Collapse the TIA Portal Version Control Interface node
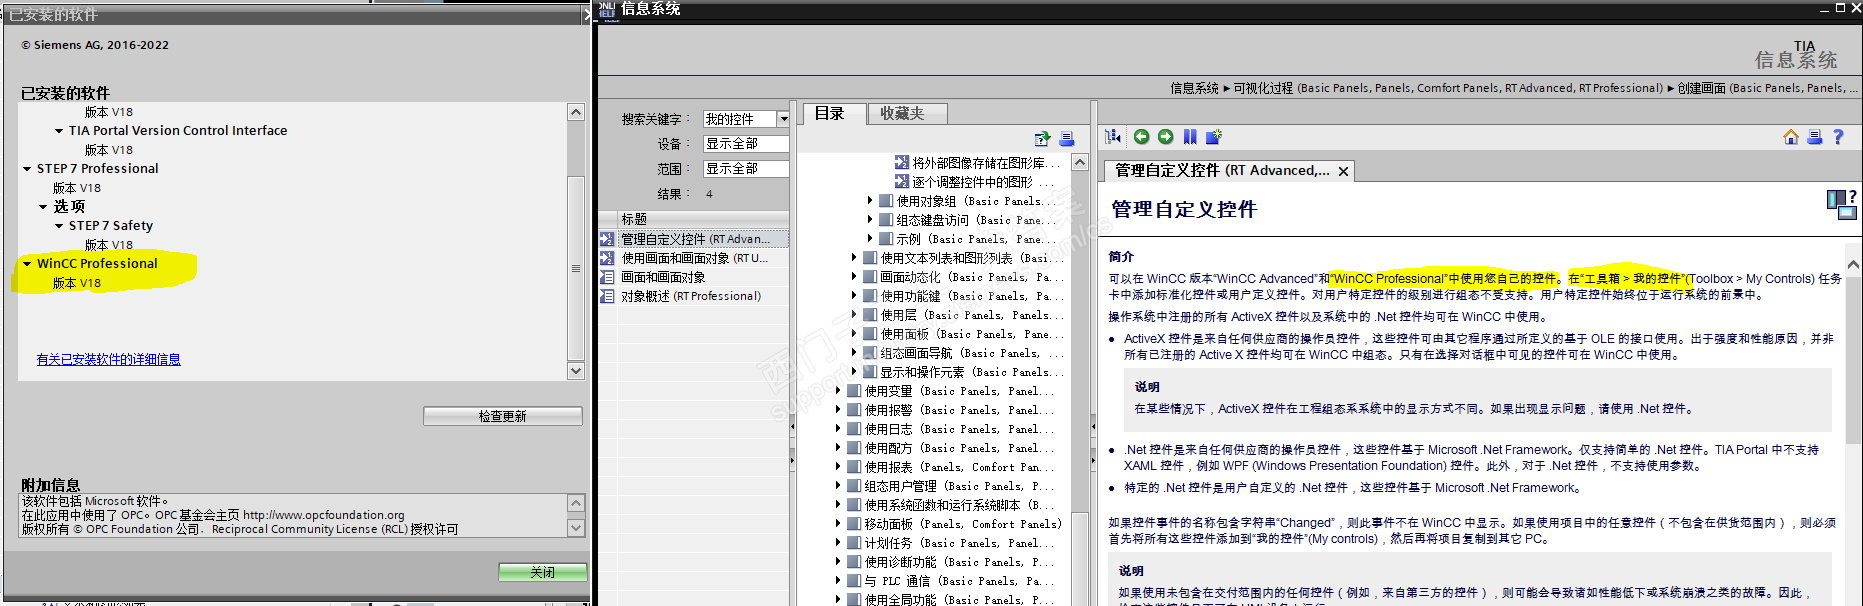 [x=59, y=131]
